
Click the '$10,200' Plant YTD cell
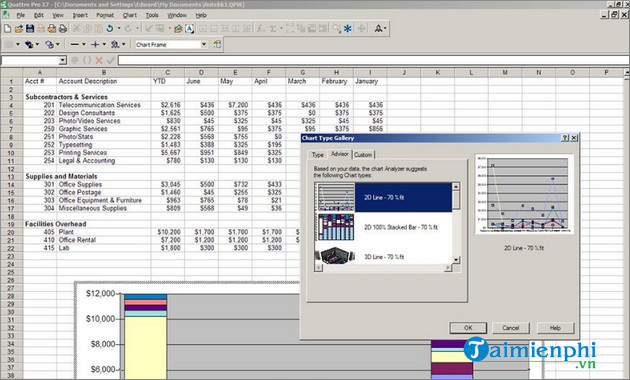tap(169, 232)
